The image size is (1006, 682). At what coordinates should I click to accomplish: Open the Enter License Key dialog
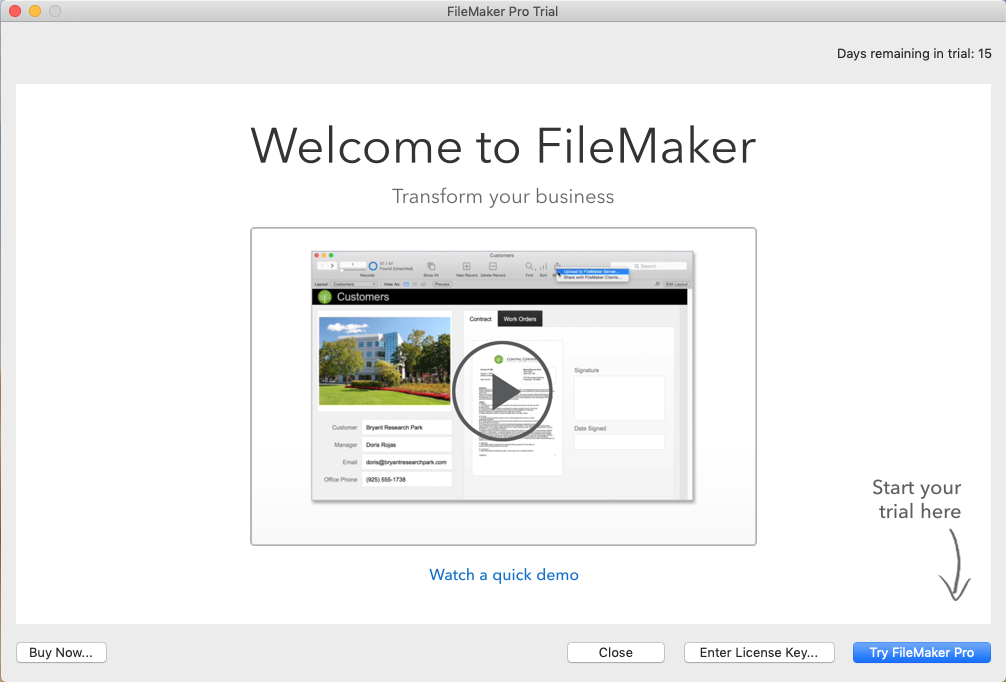tap(759, 652)
